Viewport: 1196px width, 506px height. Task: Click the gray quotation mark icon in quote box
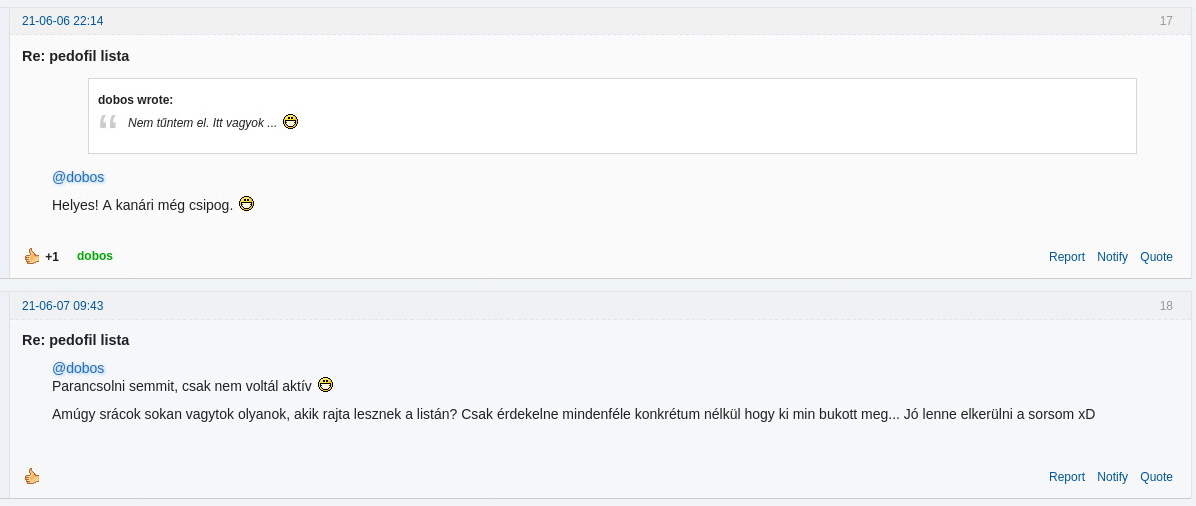[x=108, y=121]
